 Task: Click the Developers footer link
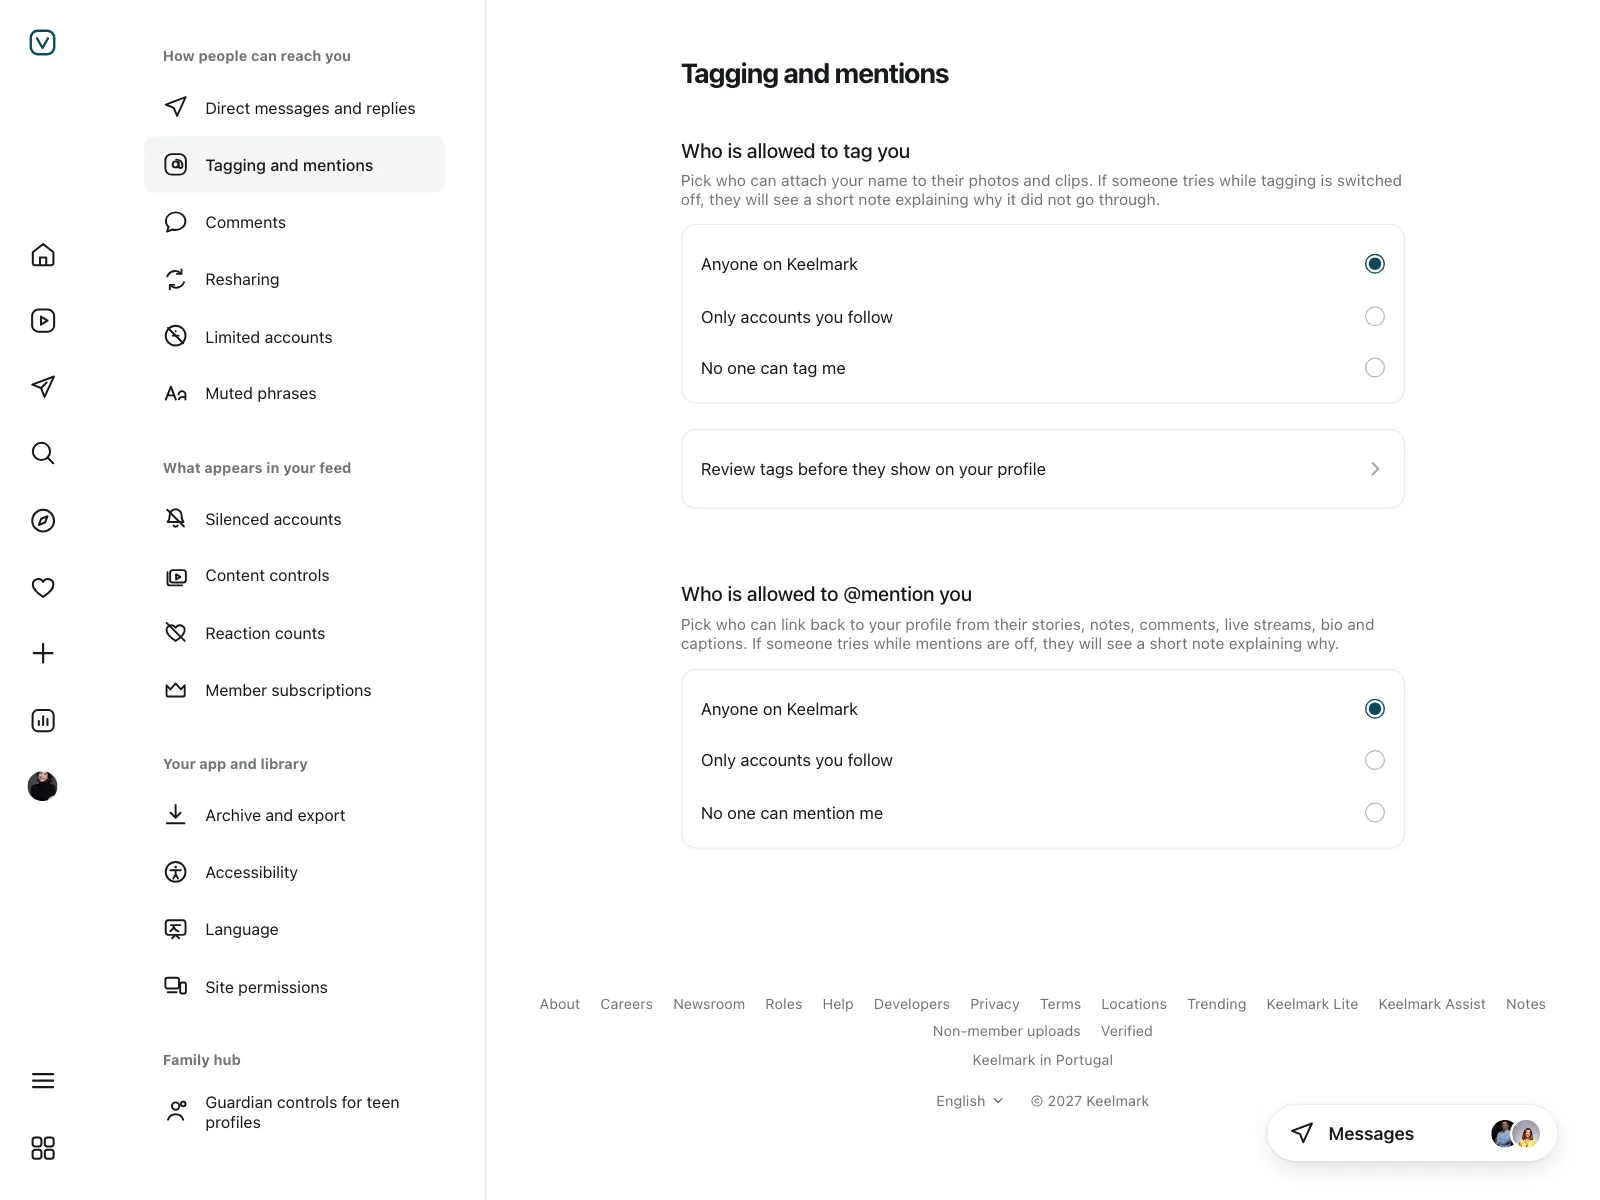click(912, 1004)
